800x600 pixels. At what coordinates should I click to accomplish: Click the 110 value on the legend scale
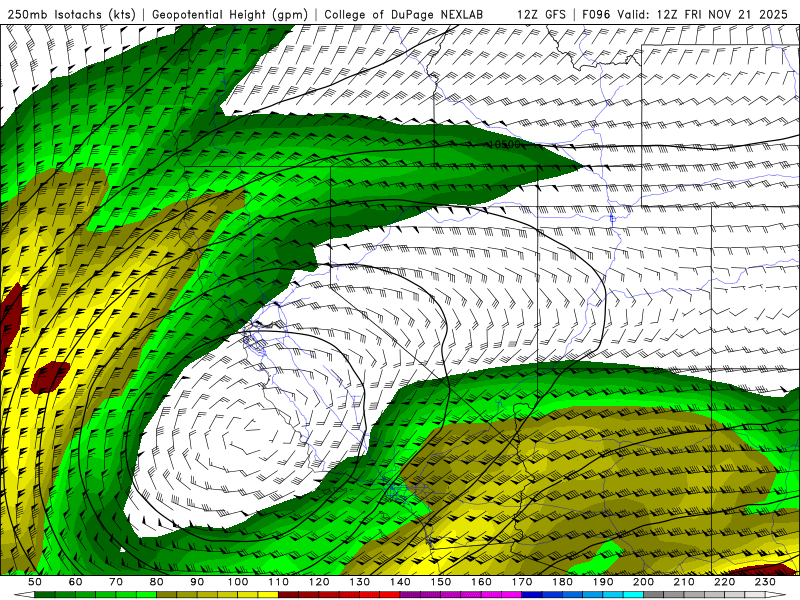click(x=279, y=582)
